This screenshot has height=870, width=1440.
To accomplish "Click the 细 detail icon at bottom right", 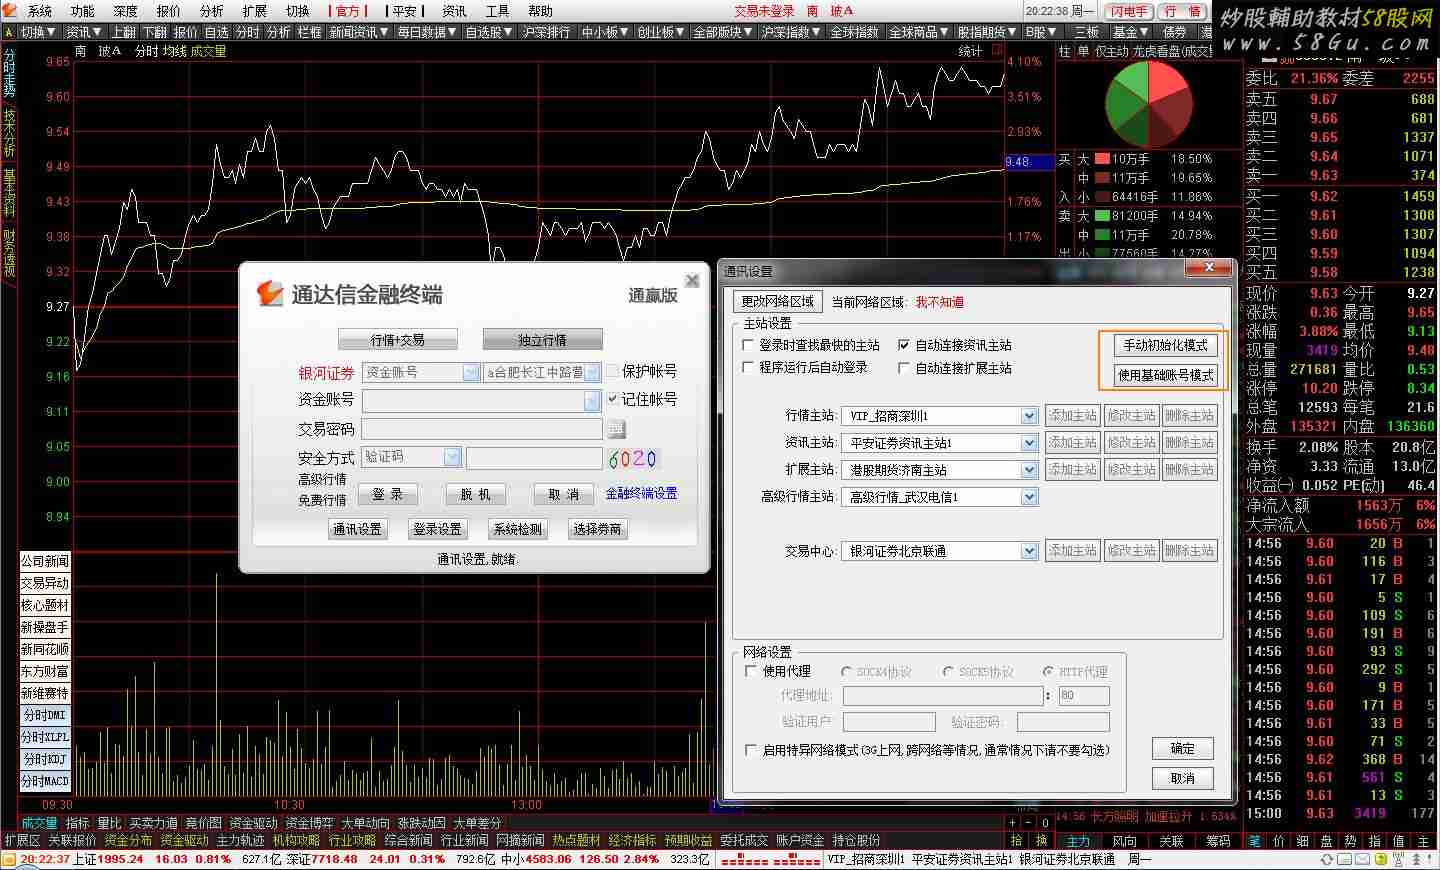I will point(1302,841).
